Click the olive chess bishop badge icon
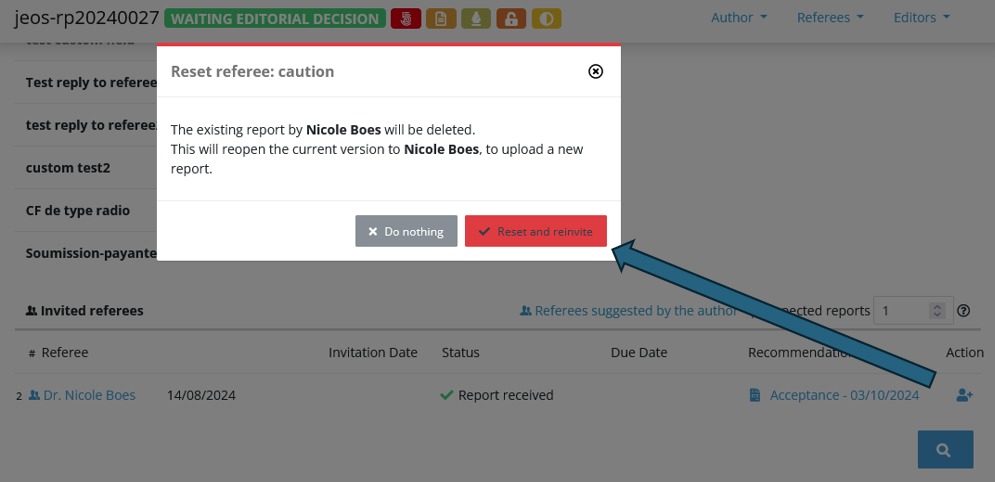Screen dimensions: 995x482 point(476,19)
